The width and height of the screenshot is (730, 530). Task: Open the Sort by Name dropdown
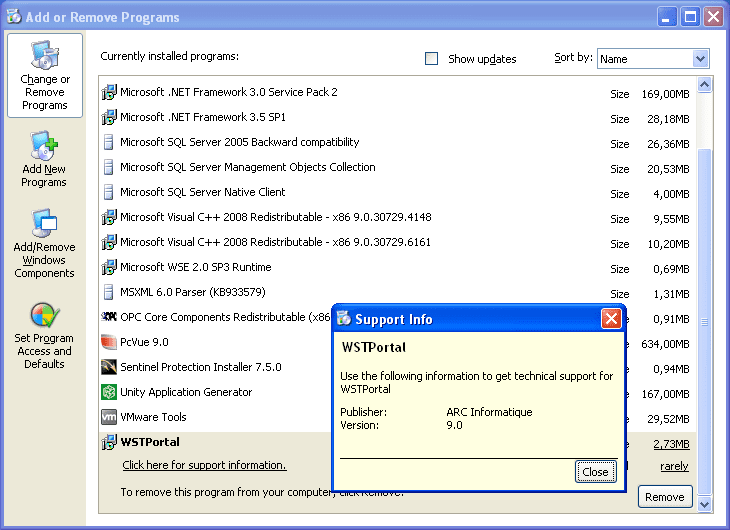pos(700,59)
